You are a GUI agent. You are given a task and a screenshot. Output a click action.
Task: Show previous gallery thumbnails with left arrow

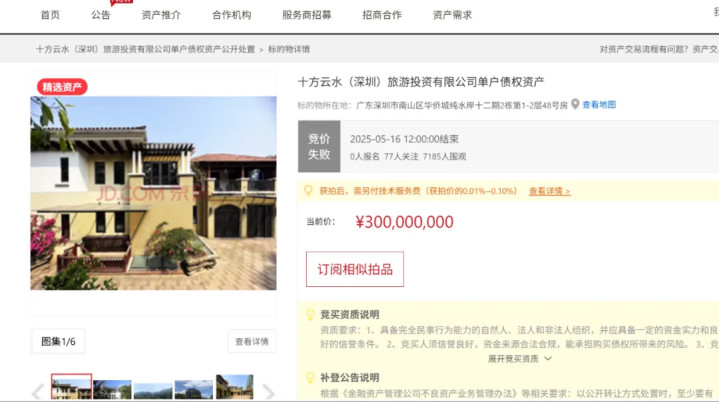point(38,391)
